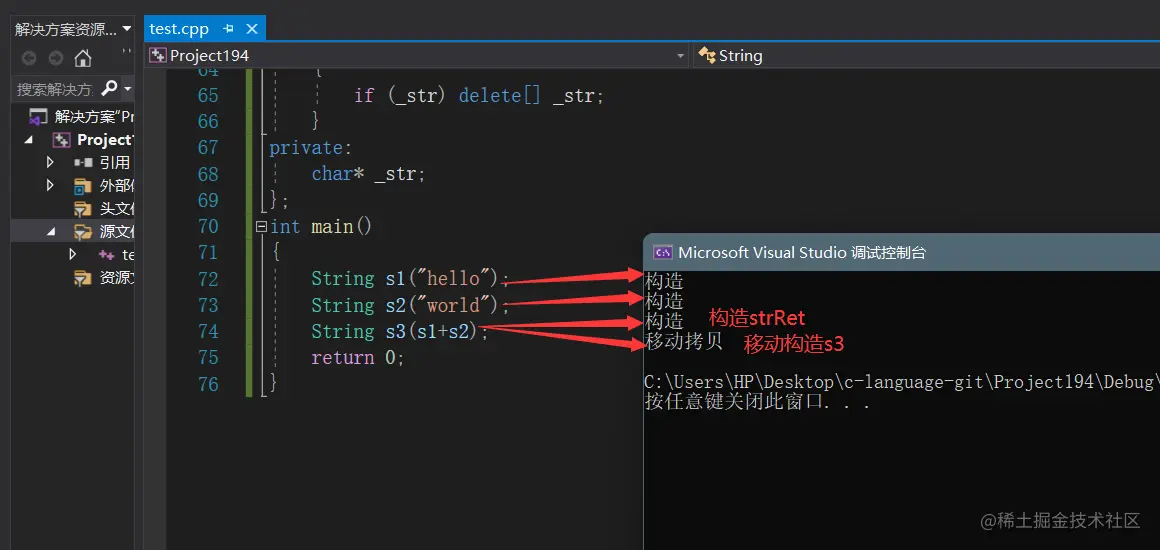1160x550 pixels.
Task: Collapse the Project node in the tree
Action: coord(29,140)
